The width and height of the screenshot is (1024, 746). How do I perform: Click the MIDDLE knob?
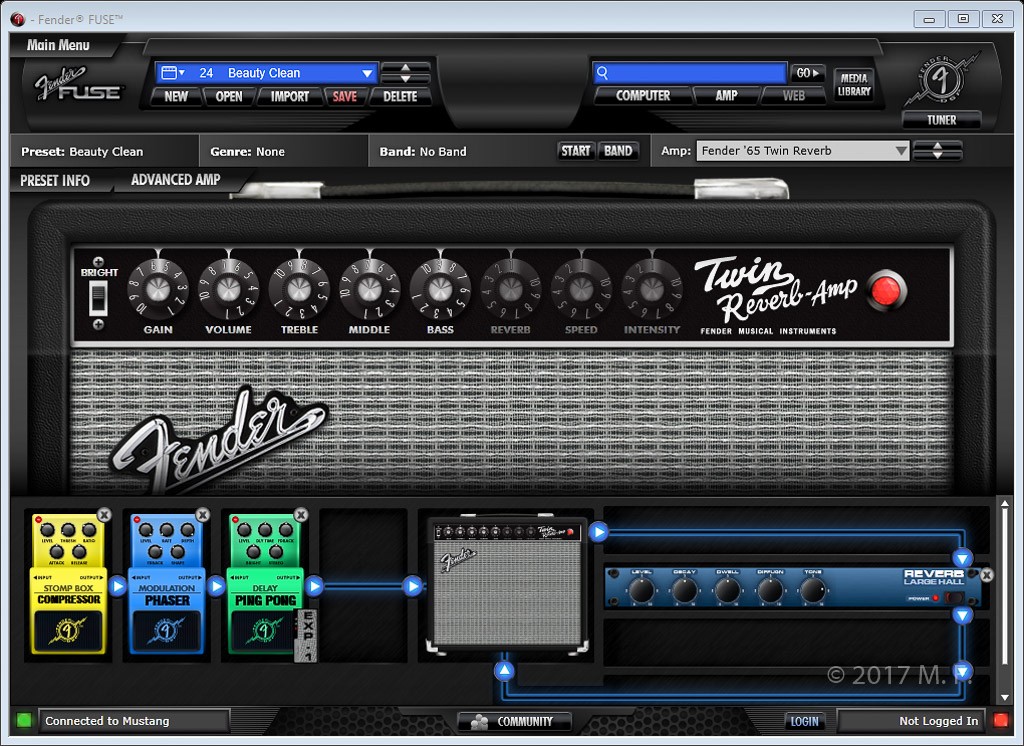click(370, 289)
